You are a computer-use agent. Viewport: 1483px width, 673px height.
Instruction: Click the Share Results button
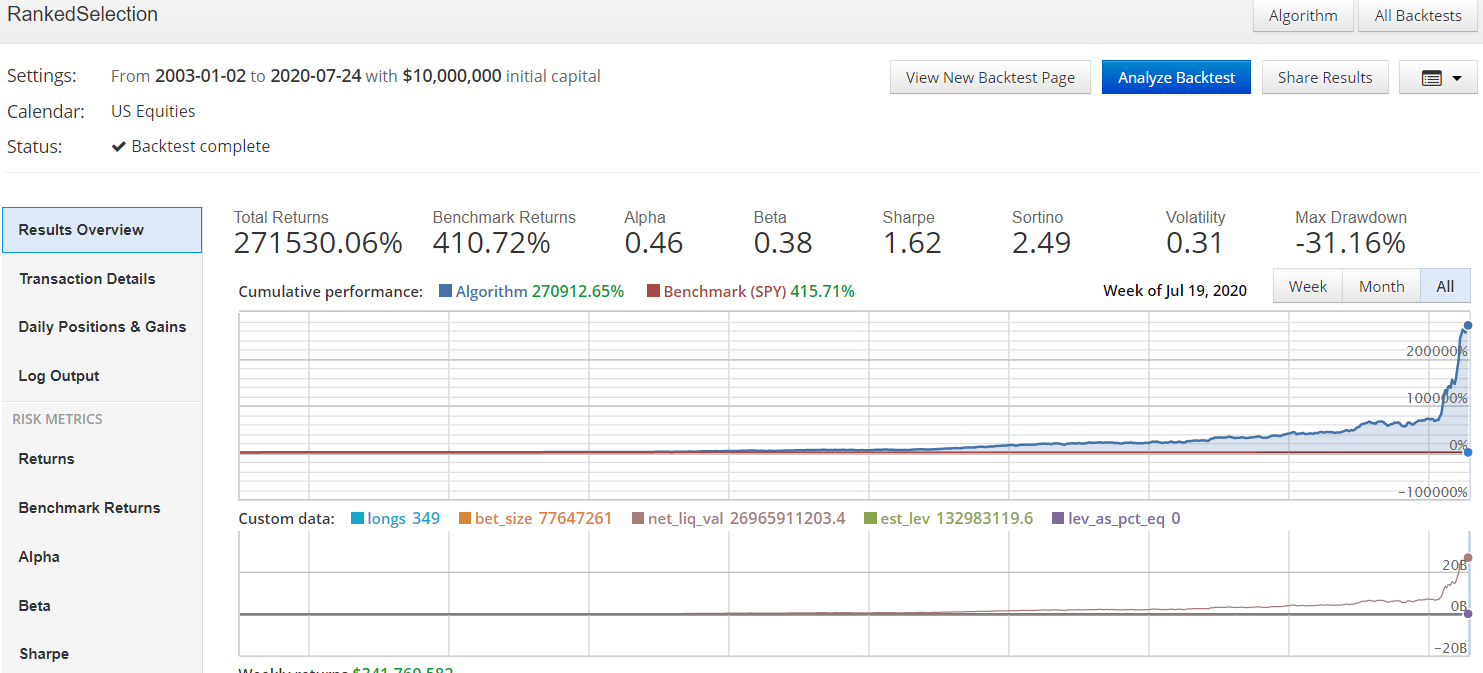(1325, 78)
